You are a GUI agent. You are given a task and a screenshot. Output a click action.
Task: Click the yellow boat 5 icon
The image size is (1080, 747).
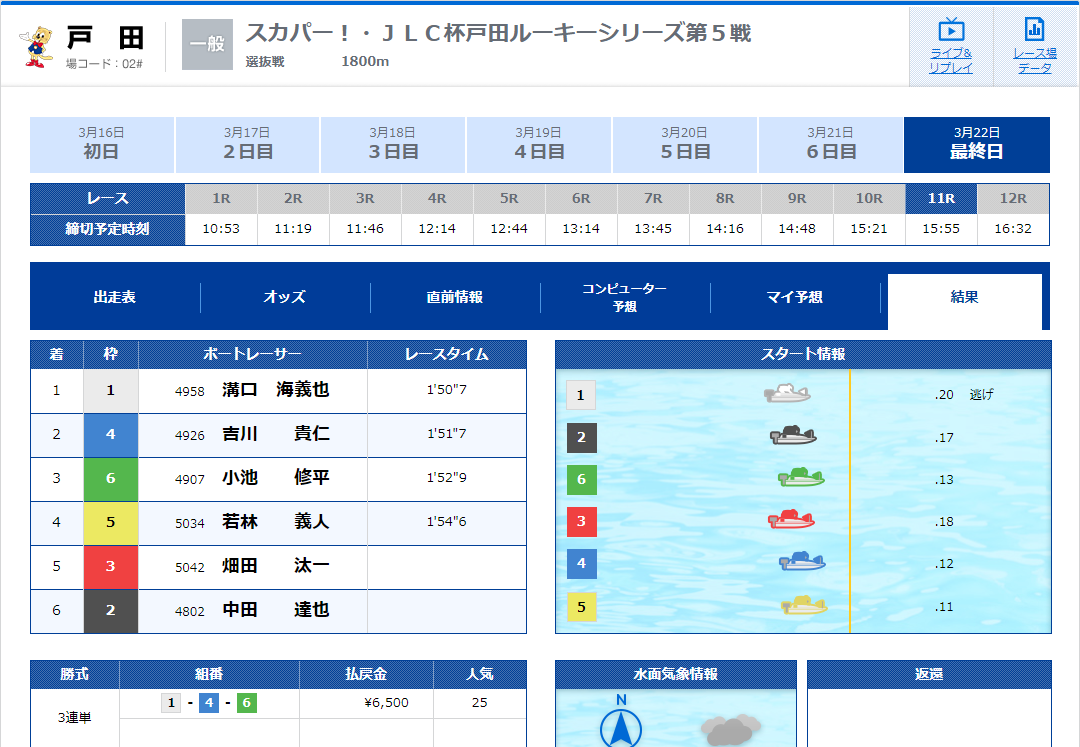click(804, 604)
